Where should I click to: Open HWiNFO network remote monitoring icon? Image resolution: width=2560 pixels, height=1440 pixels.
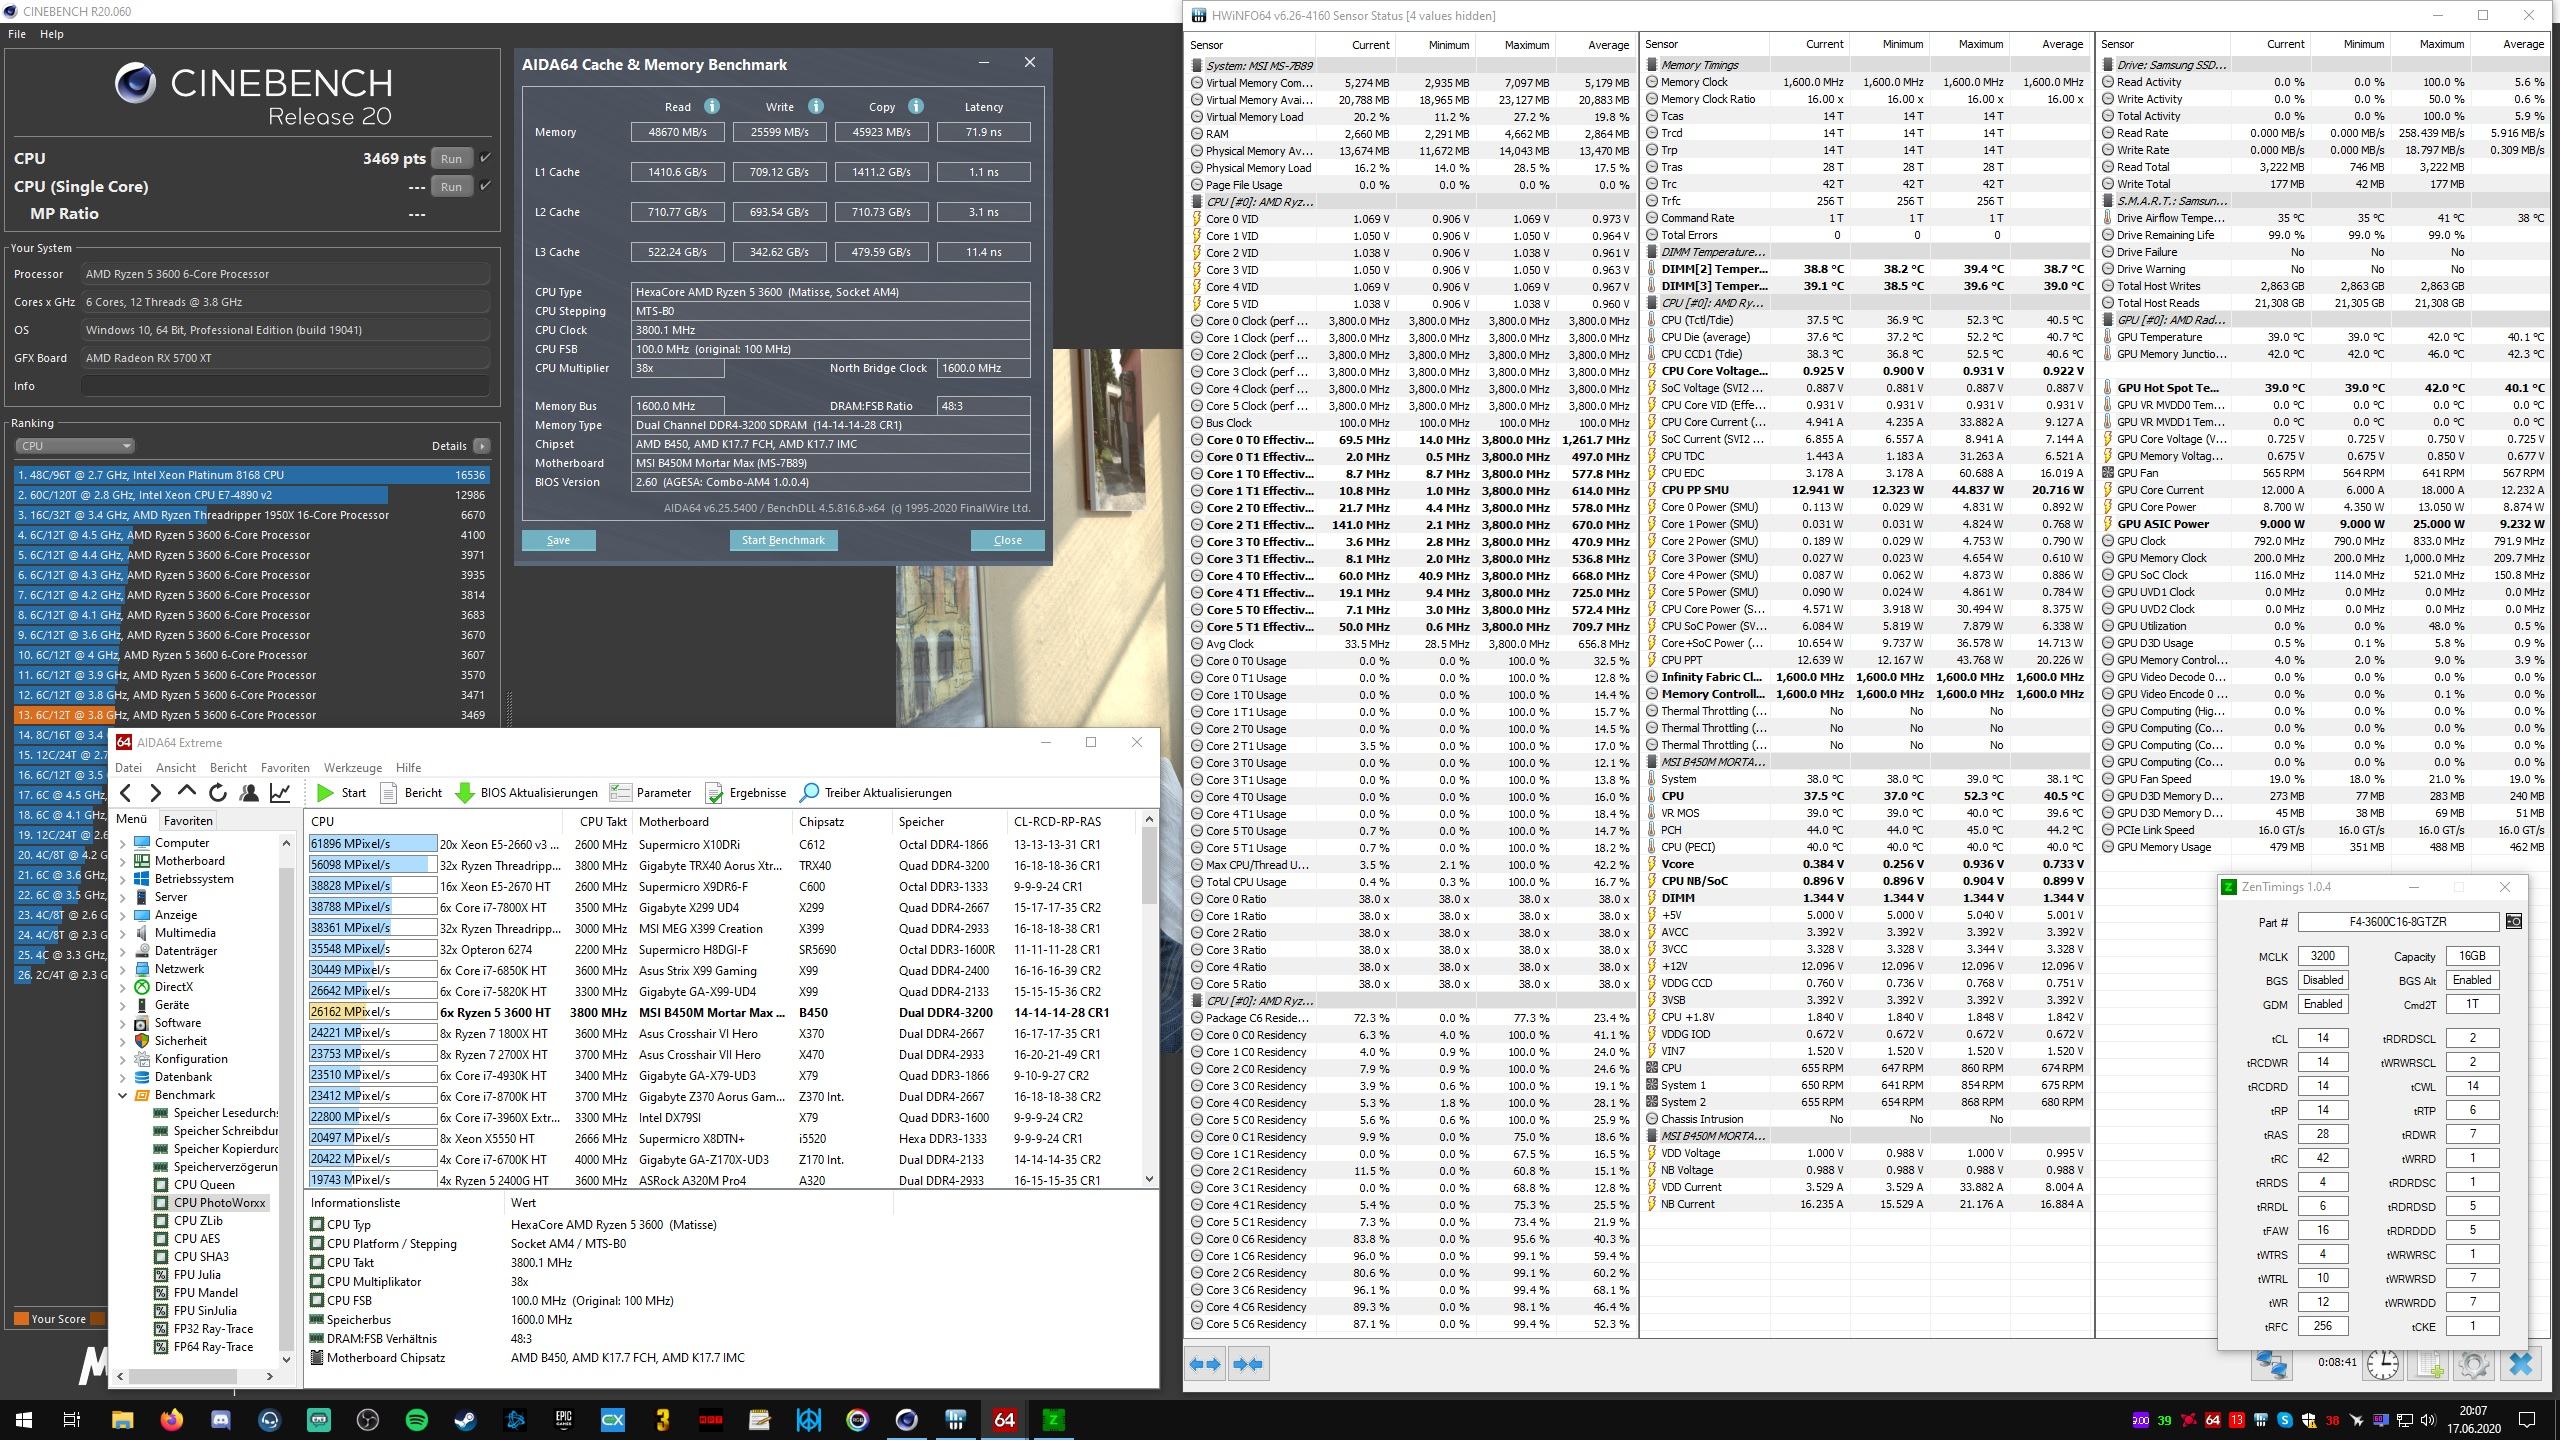[2271, 1364]
